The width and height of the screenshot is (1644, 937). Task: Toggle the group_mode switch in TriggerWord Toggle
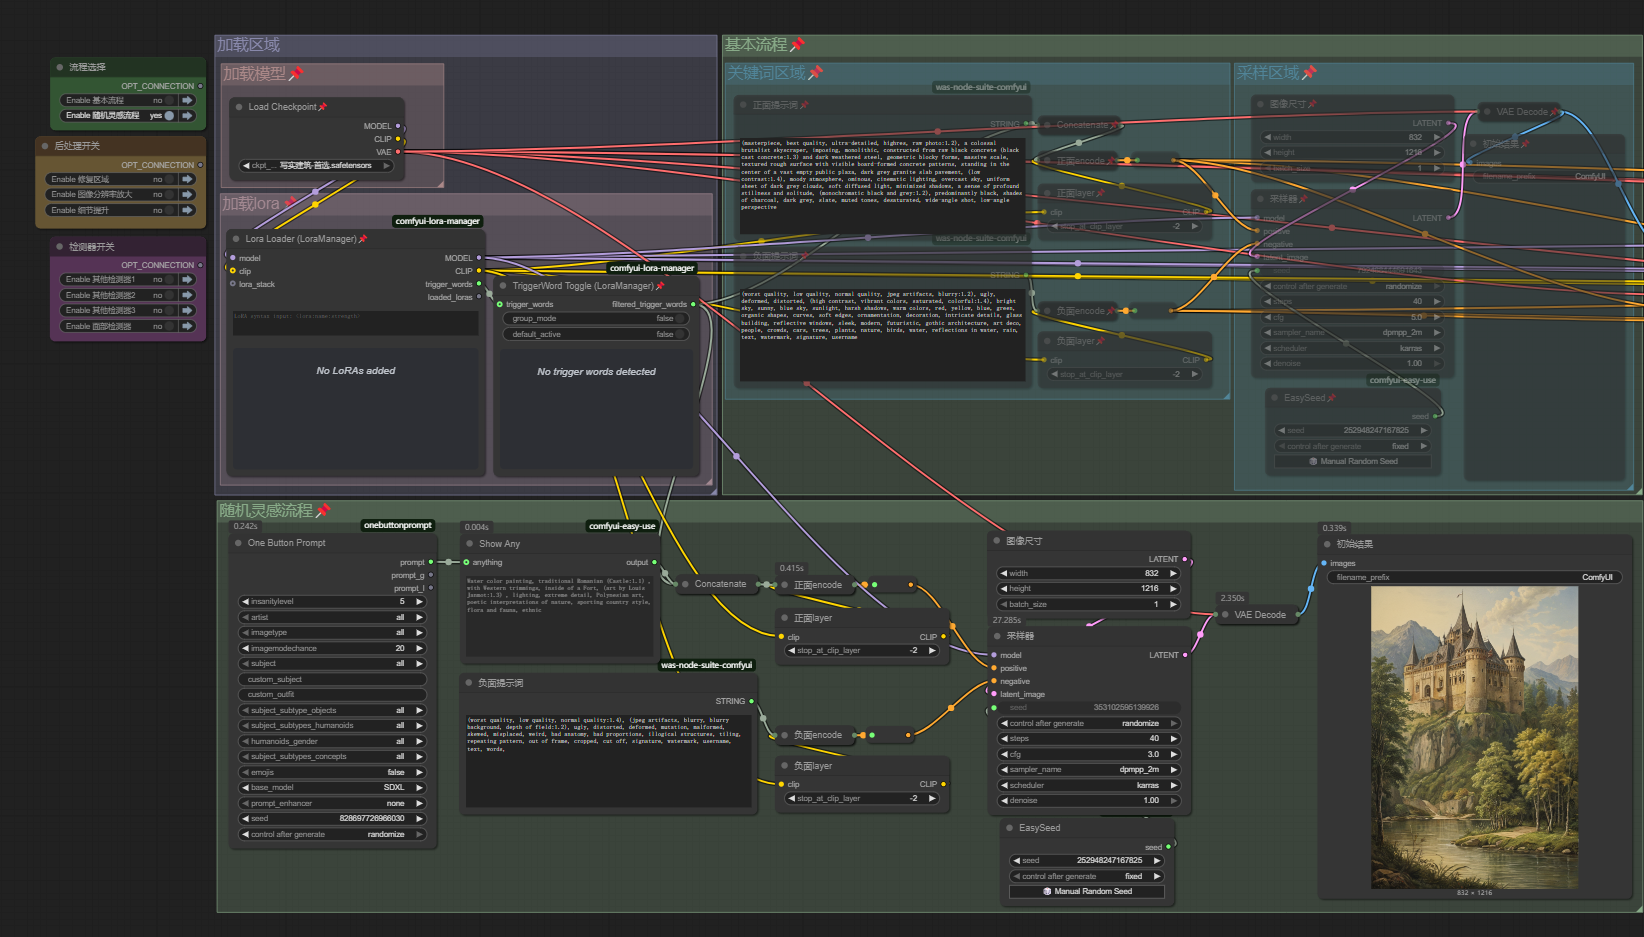679,319
